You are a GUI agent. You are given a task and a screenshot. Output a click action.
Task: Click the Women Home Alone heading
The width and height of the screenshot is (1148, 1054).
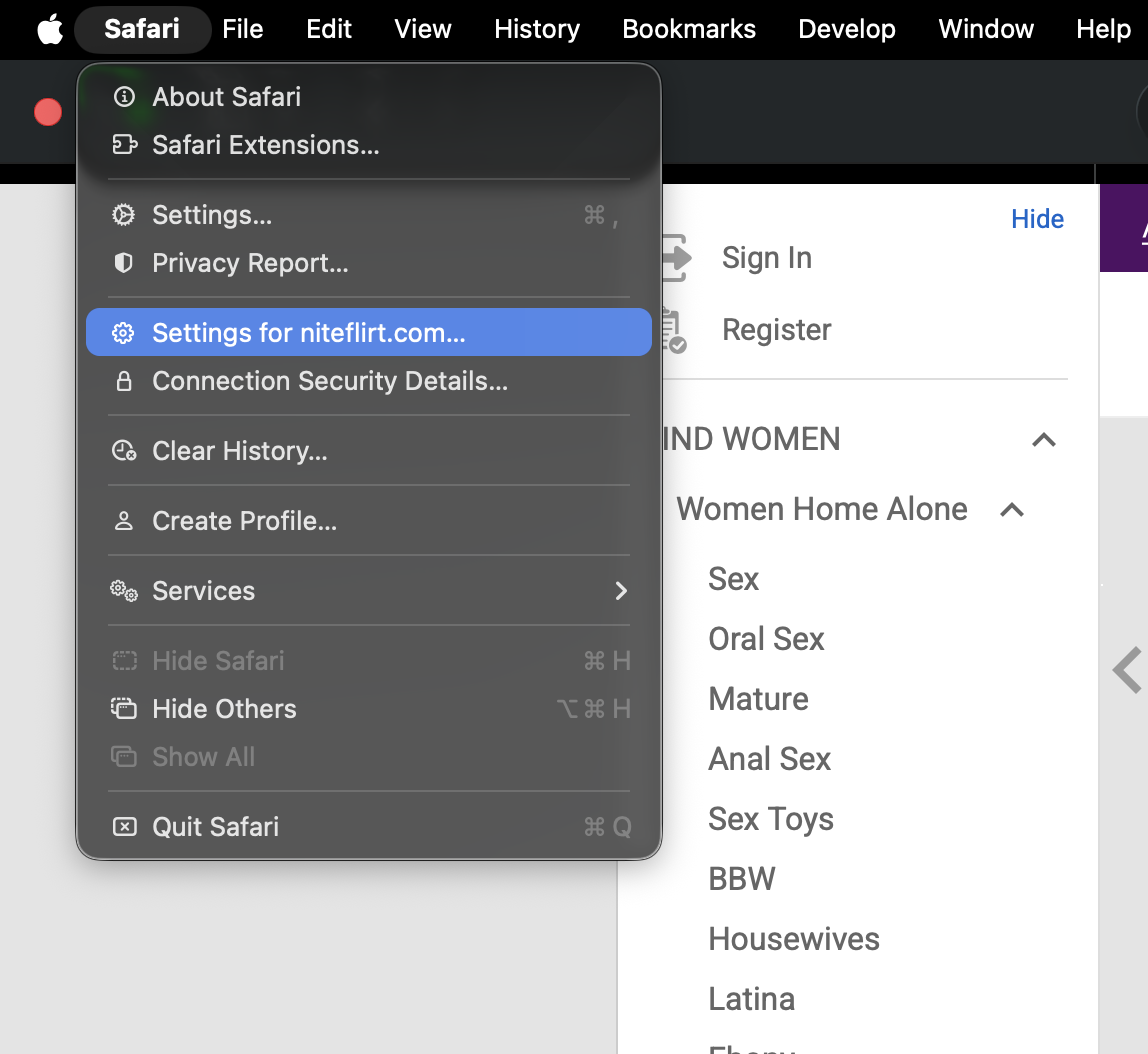point(821,509)
